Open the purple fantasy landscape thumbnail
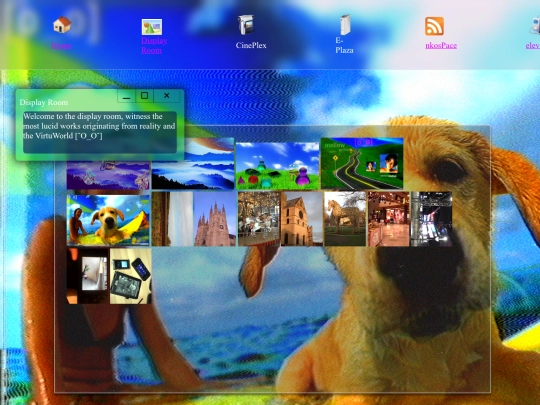This screenshot has width=540, height=405. pyautogui.click(x=108, y=175)
